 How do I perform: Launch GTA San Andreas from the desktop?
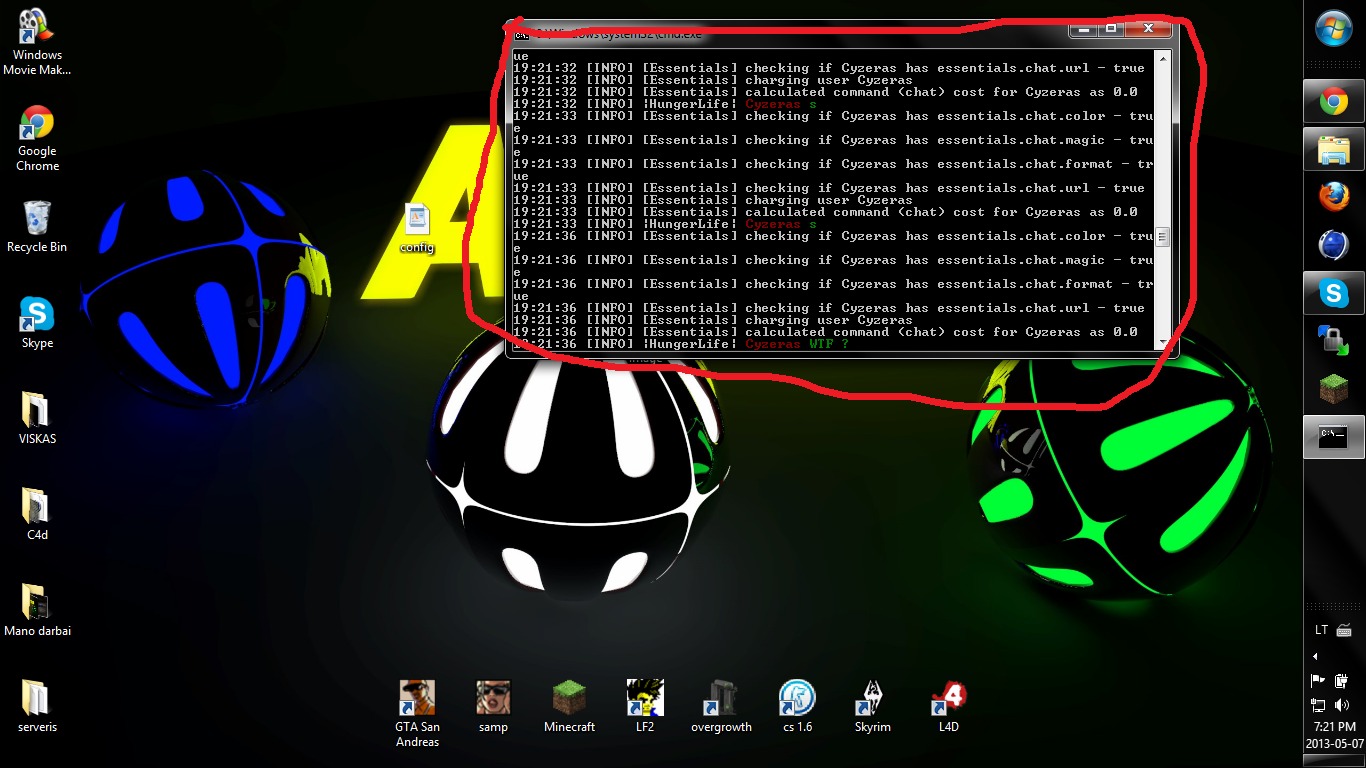417,699
